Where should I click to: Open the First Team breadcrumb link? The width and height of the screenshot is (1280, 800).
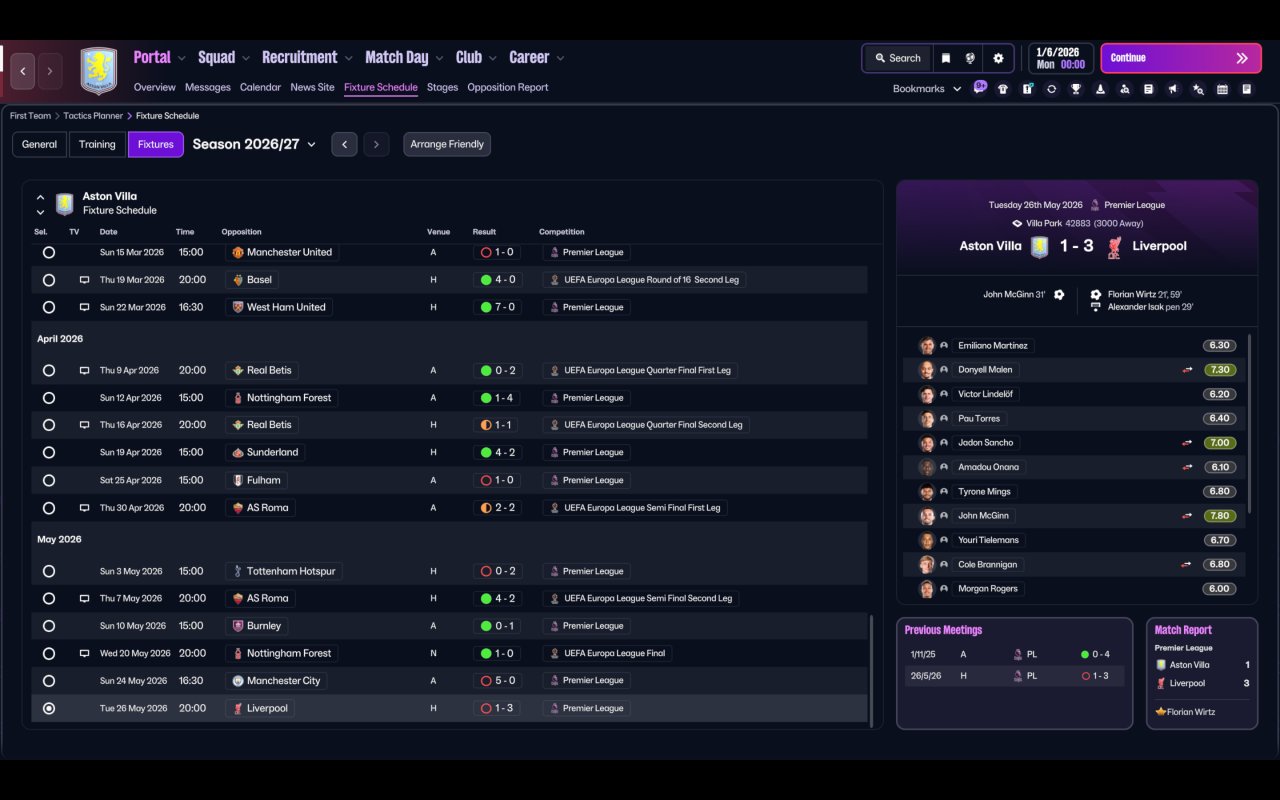click(x=31, y=116)
